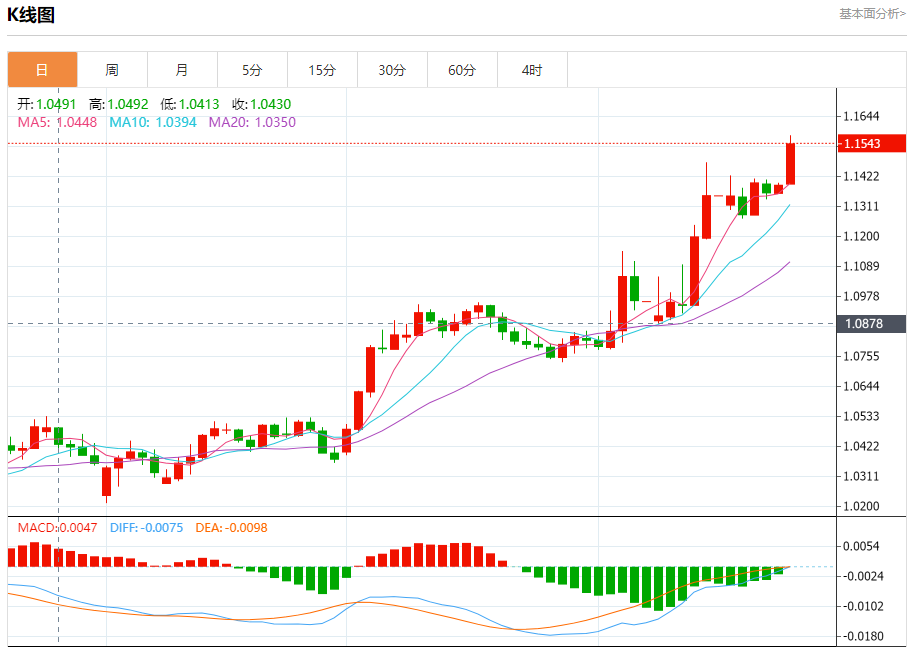Screen dimensions: 909x647
Task: Click the 1.0533 price axis label
Action: pyautogui.click(x=862, y=416)
